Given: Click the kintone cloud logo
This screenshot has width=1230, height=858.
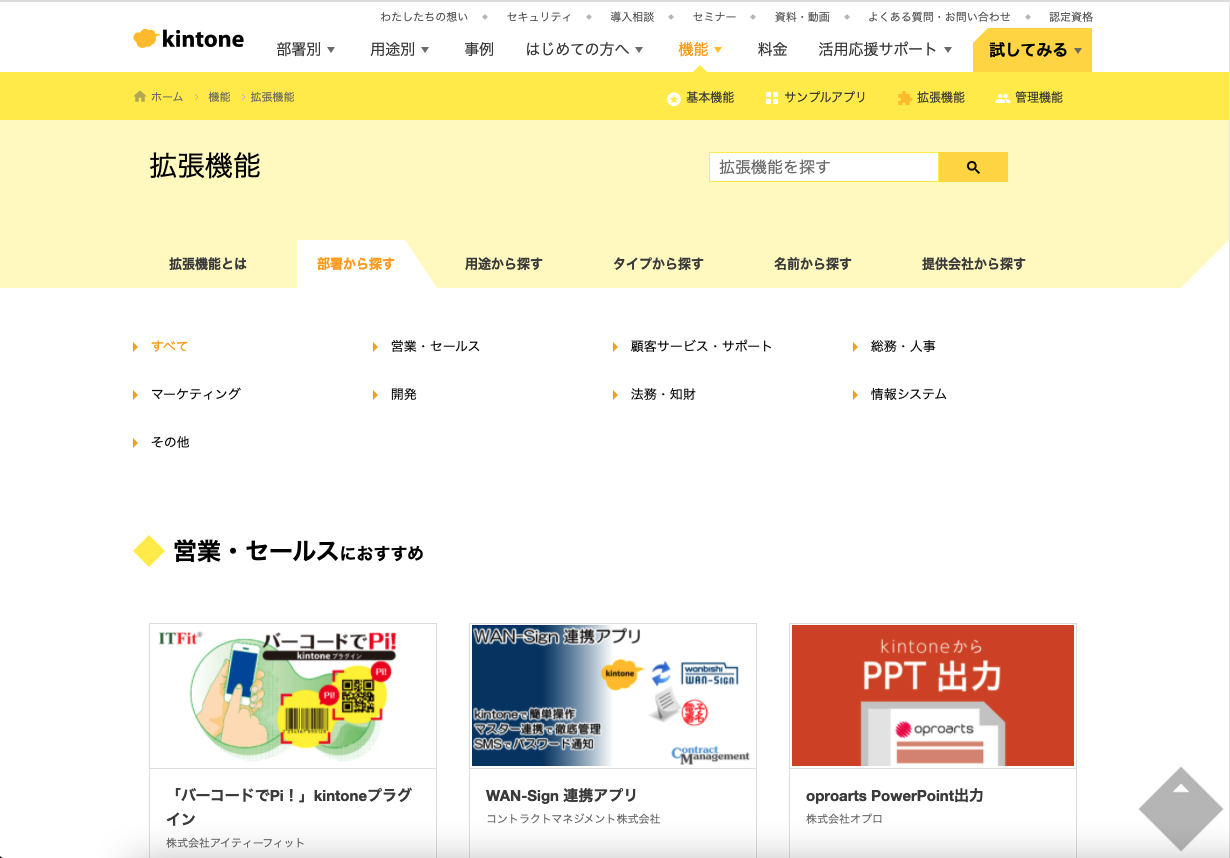Looking at the screenshot, I should (x=146, y=39).
